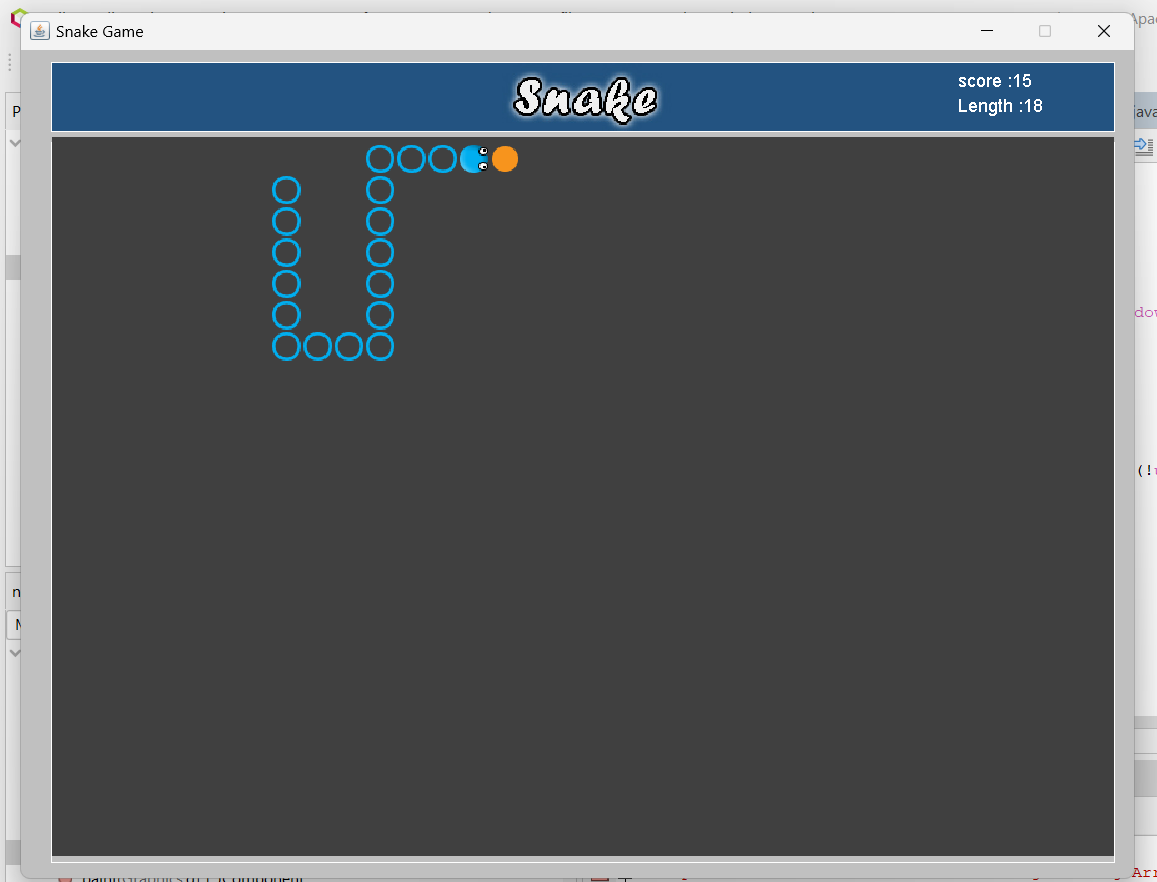1157x882 pixels.
Task: Click the glowing Snake logo in the banner
Action: pyautogui.click(x=584, y=97)
